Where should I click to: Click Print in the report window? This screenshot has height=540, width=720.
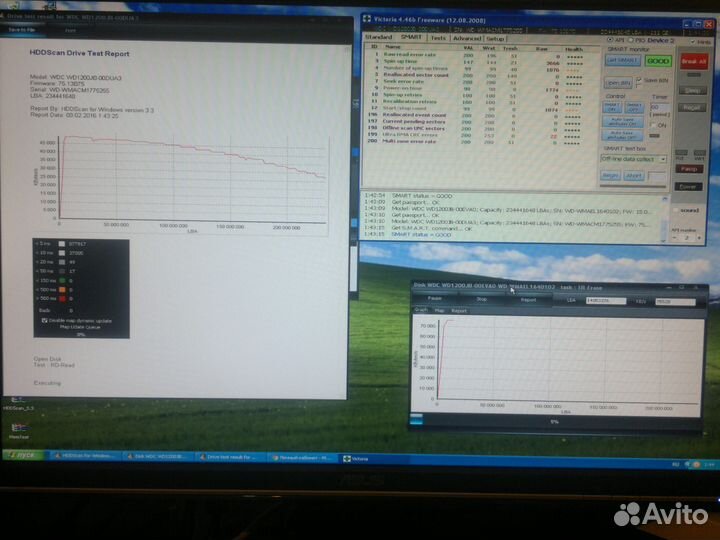(70, 30)
